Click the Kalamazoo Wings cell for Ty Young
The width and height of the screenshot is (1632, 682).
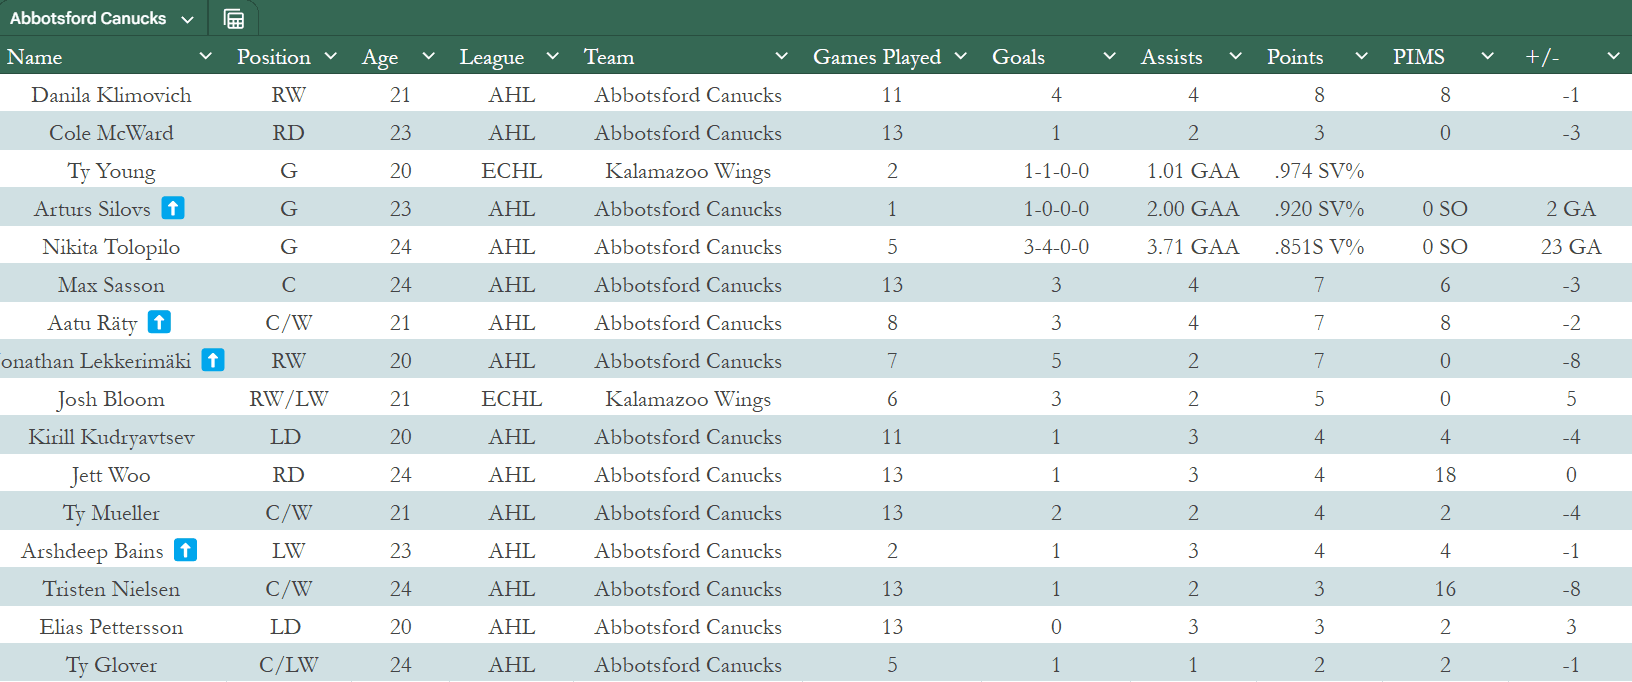pos(688,171)
